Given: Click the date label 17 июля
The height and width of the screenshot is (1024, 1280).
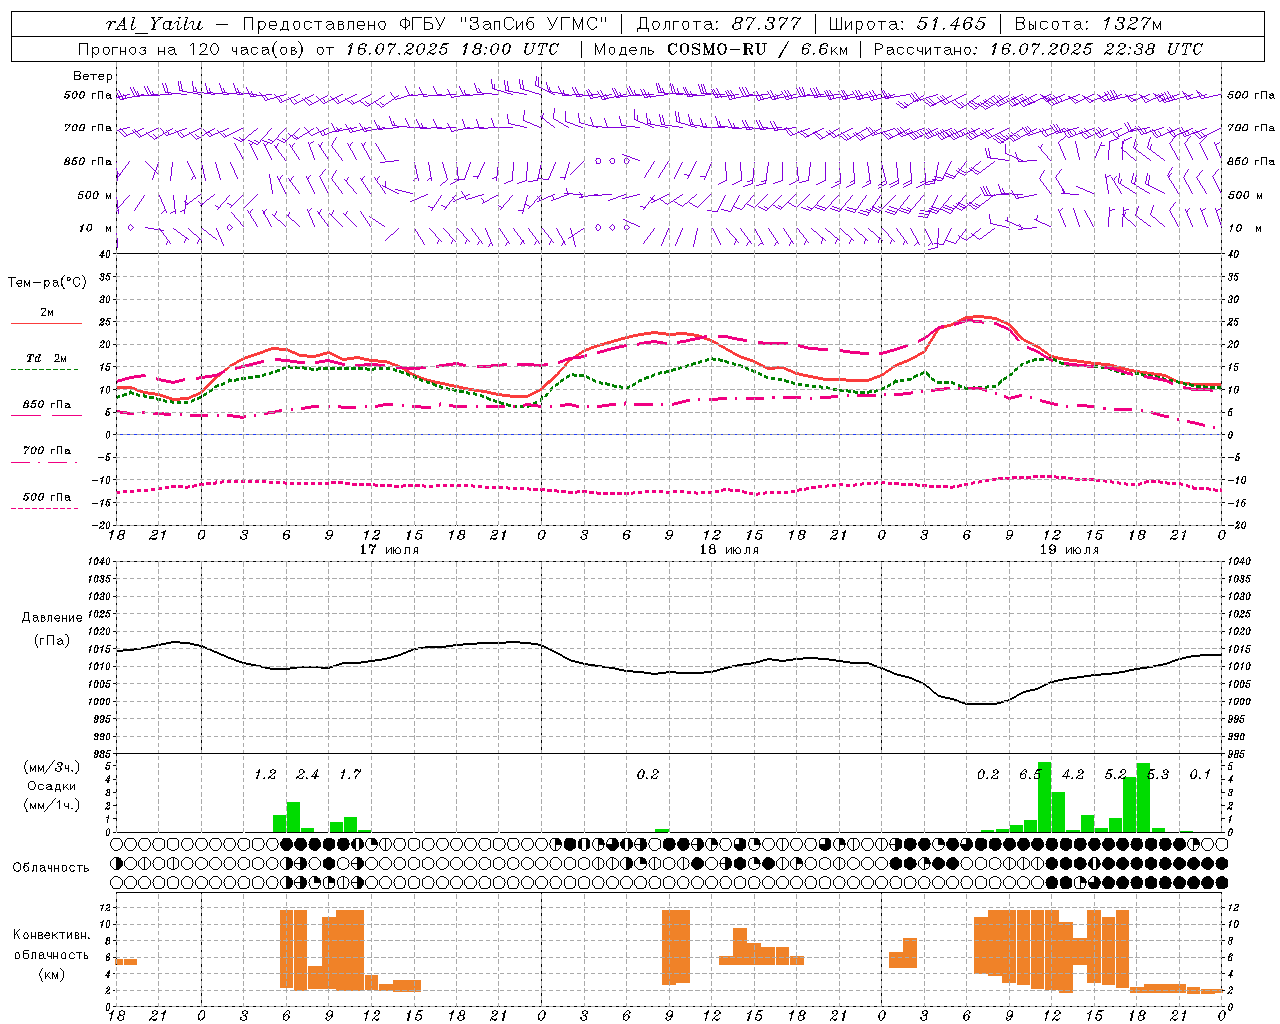Looking at the screenshot, I should [x=389, y=550].
